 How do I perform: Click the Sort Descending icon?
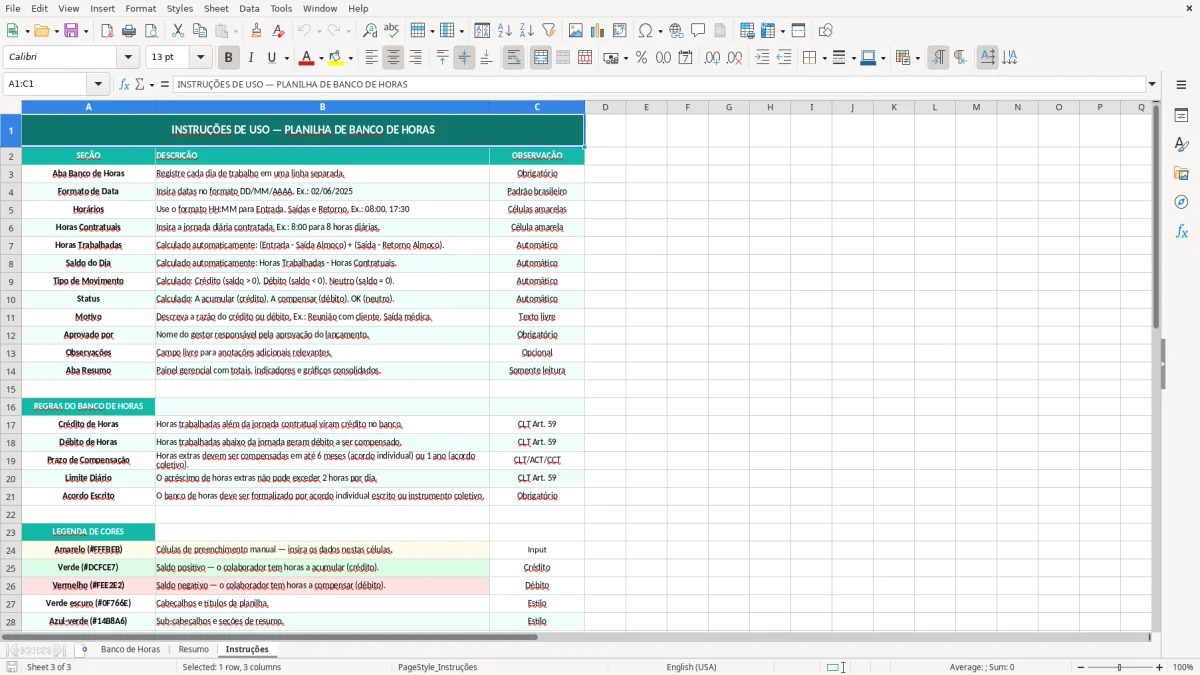point(527,31)
